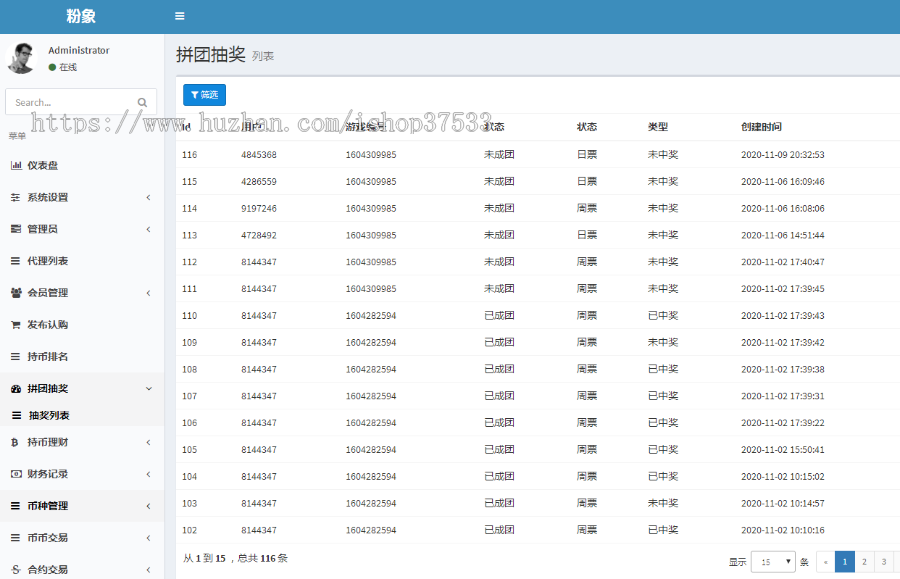Click the 币币交易 bars icon
Image resolution: width=900 pixels, height=579 pixels.
click(15, 538)
